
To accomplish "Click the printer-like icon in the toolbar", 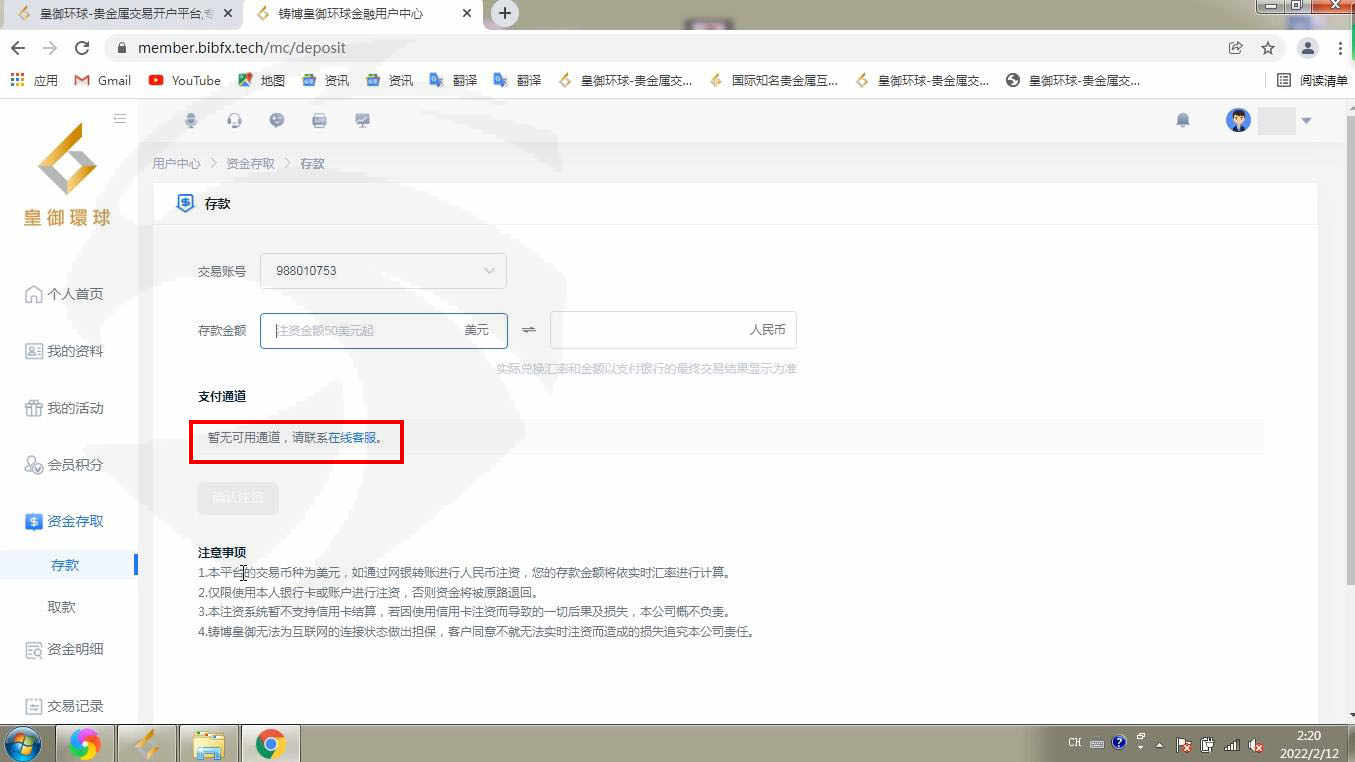I will click(x=319, y=121).
